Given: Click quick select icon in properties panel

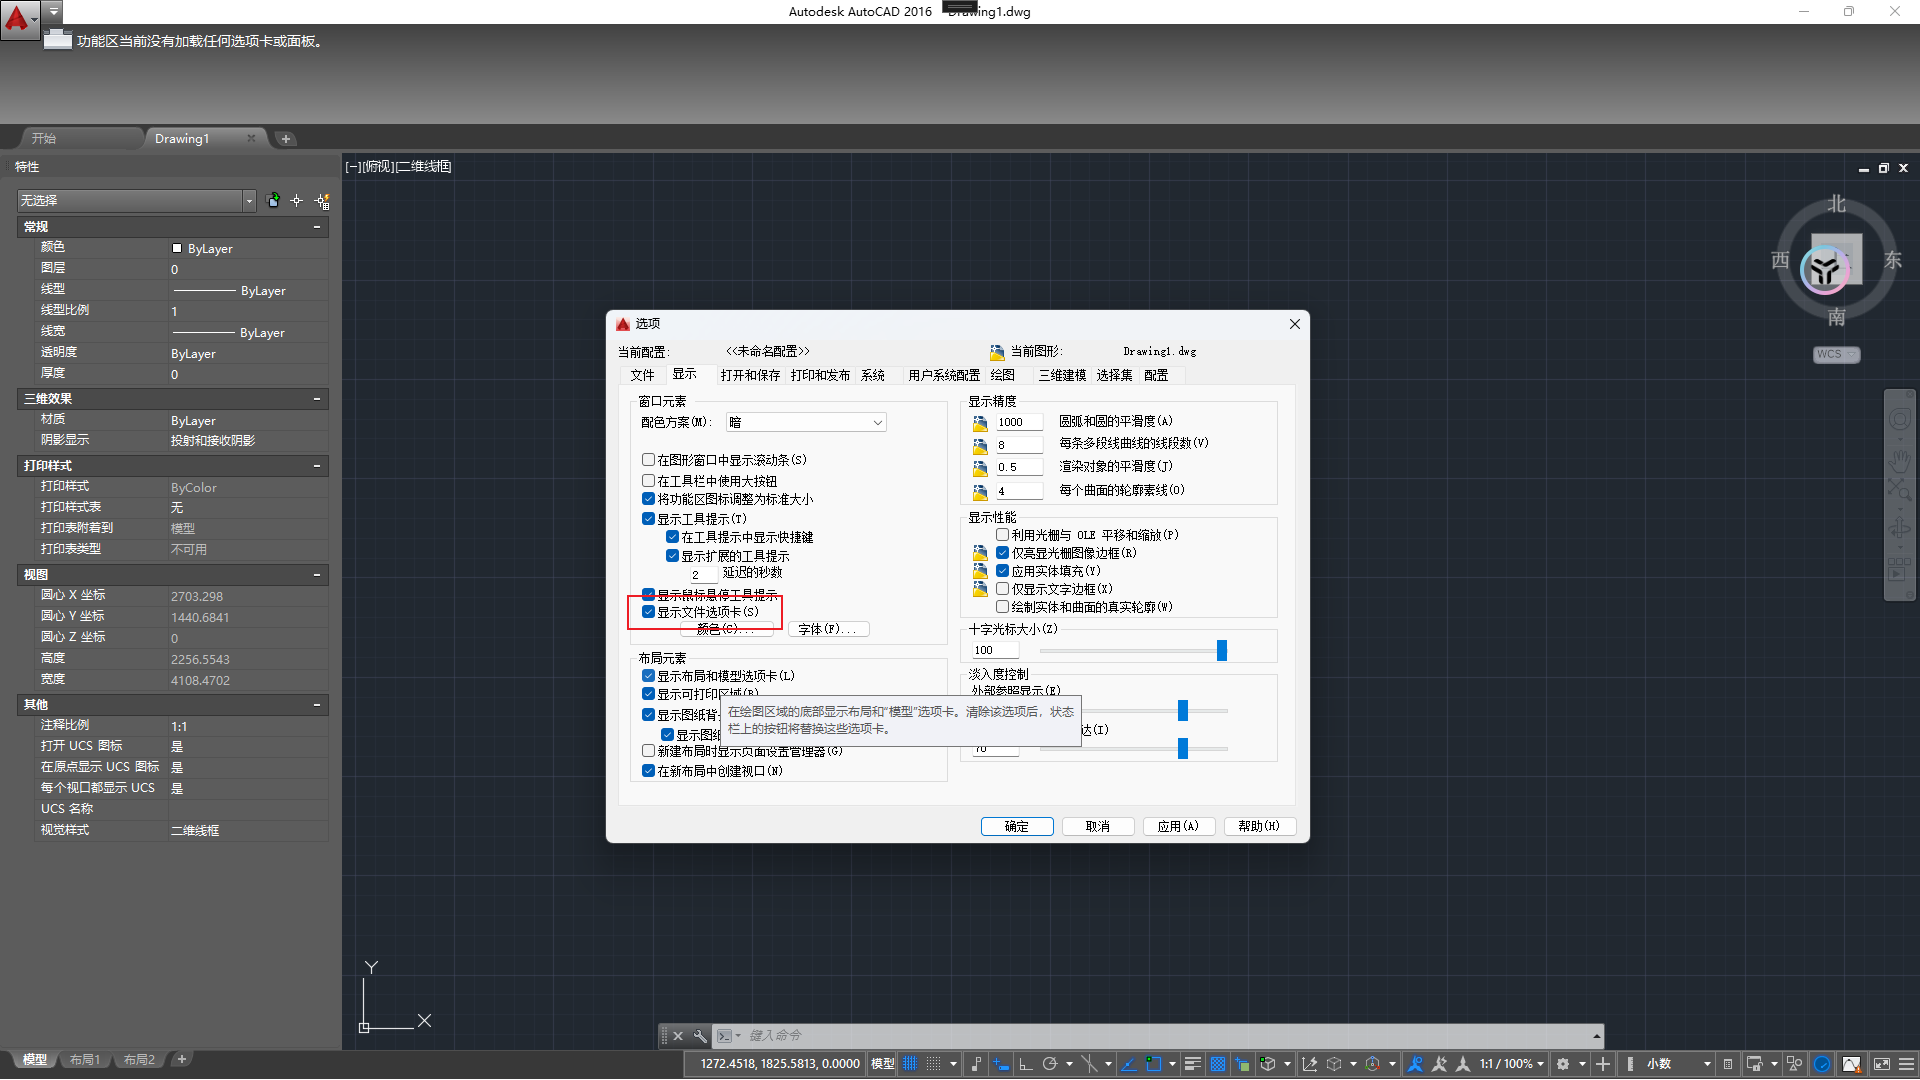Looking at the screenshot, I should click(322, 201).
